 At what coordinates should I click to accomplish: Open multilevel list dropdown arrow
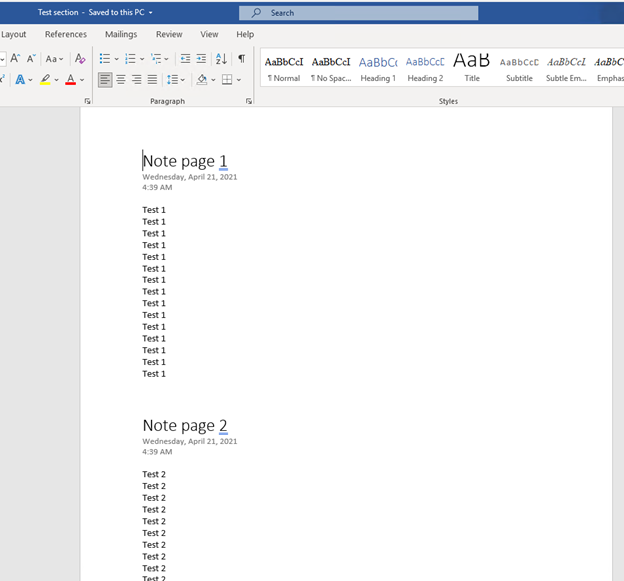click(166, 59)
